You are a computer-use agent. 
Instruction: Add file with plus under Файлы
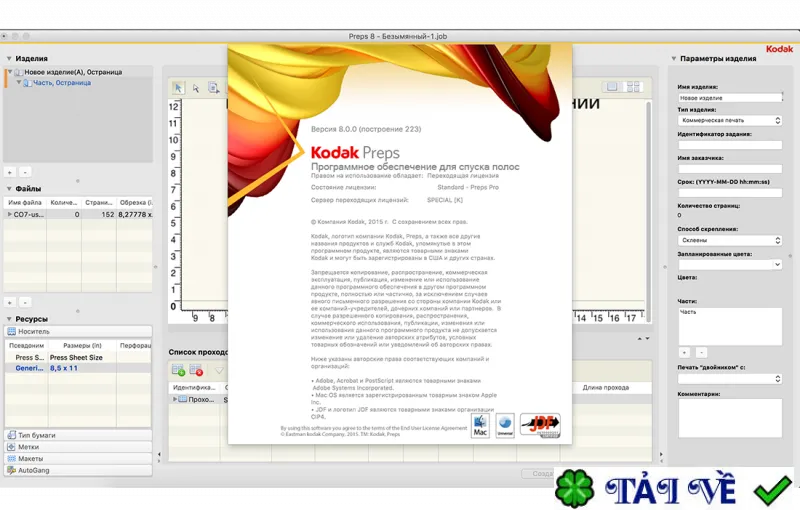pyautogui.click(x=10, y=302)
